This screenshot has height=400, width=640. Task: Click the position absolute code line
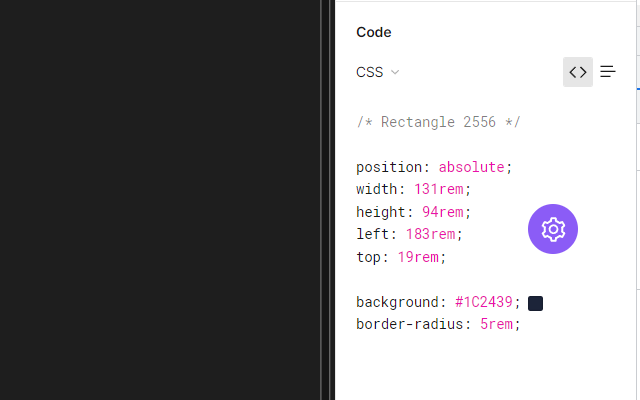(434, 167)
